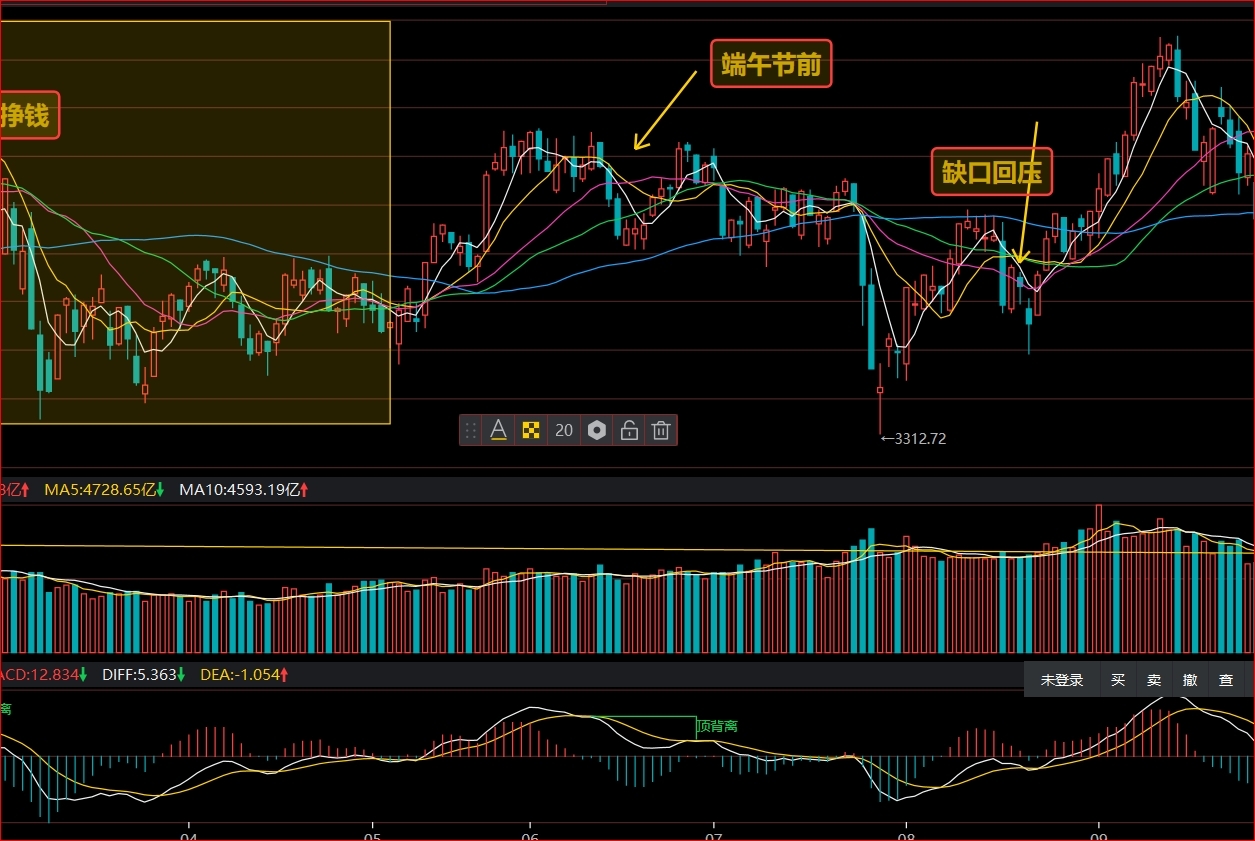Click the 04 month label on time axis

[x=188, y=838]
